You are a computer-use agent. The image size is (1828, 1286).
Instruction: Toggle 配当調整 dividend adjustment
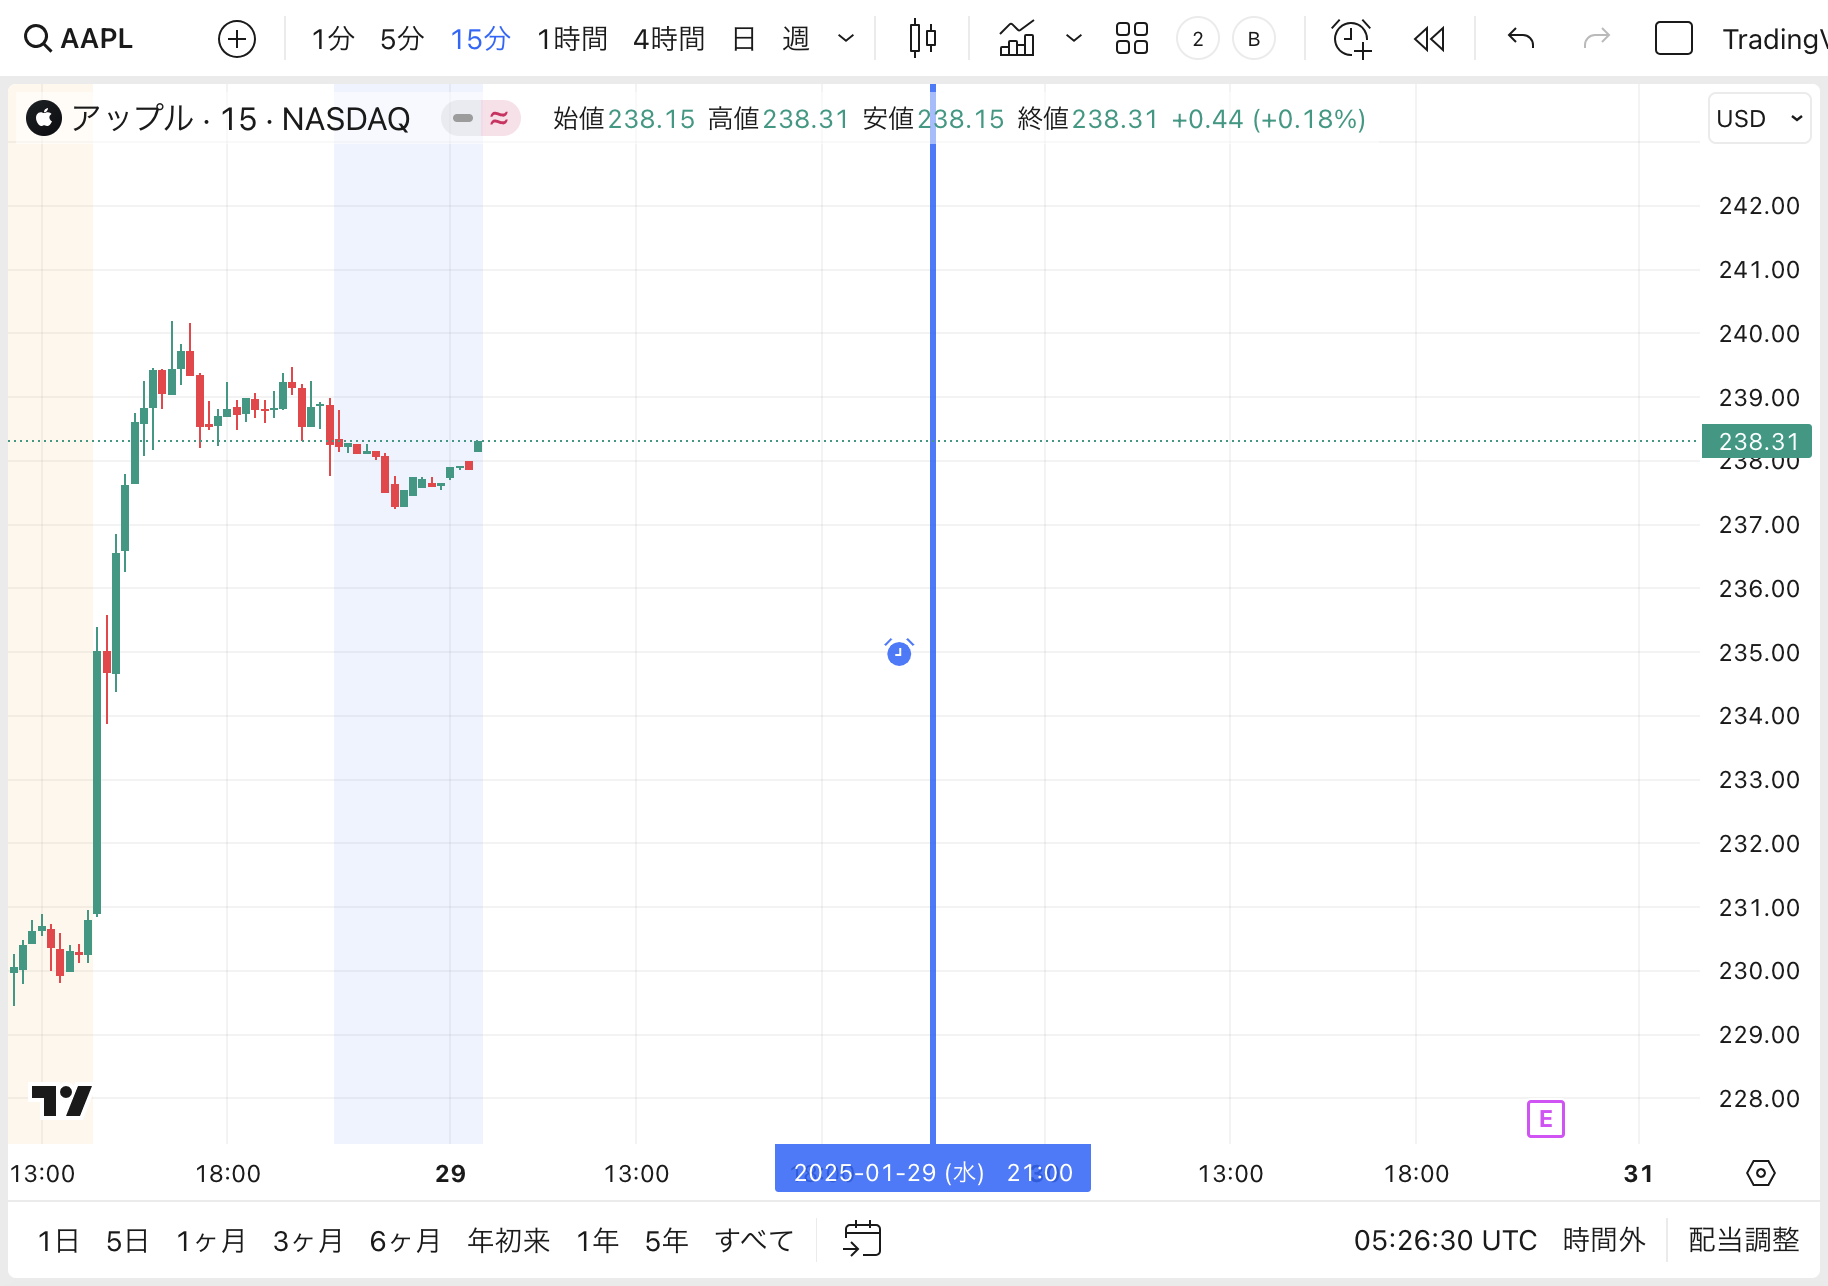coord(1743,1240)
